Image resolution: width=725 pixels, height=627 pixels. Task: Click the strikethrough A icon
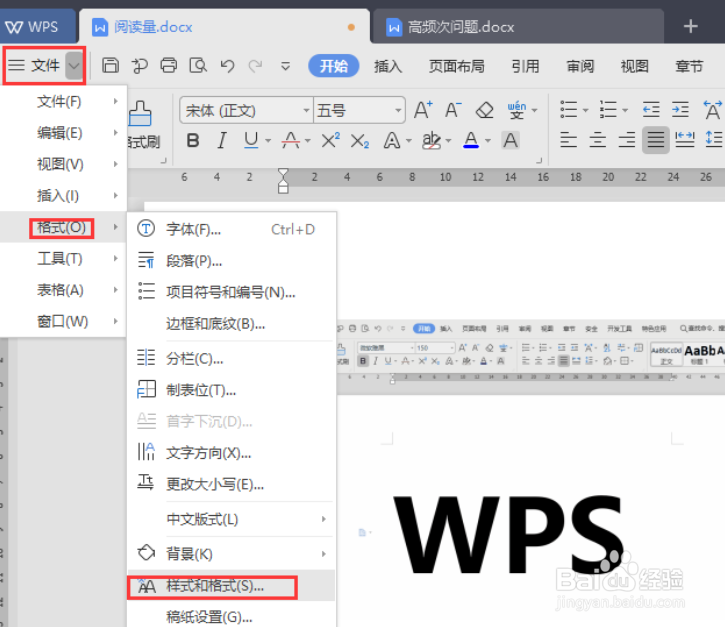point(291,140)
